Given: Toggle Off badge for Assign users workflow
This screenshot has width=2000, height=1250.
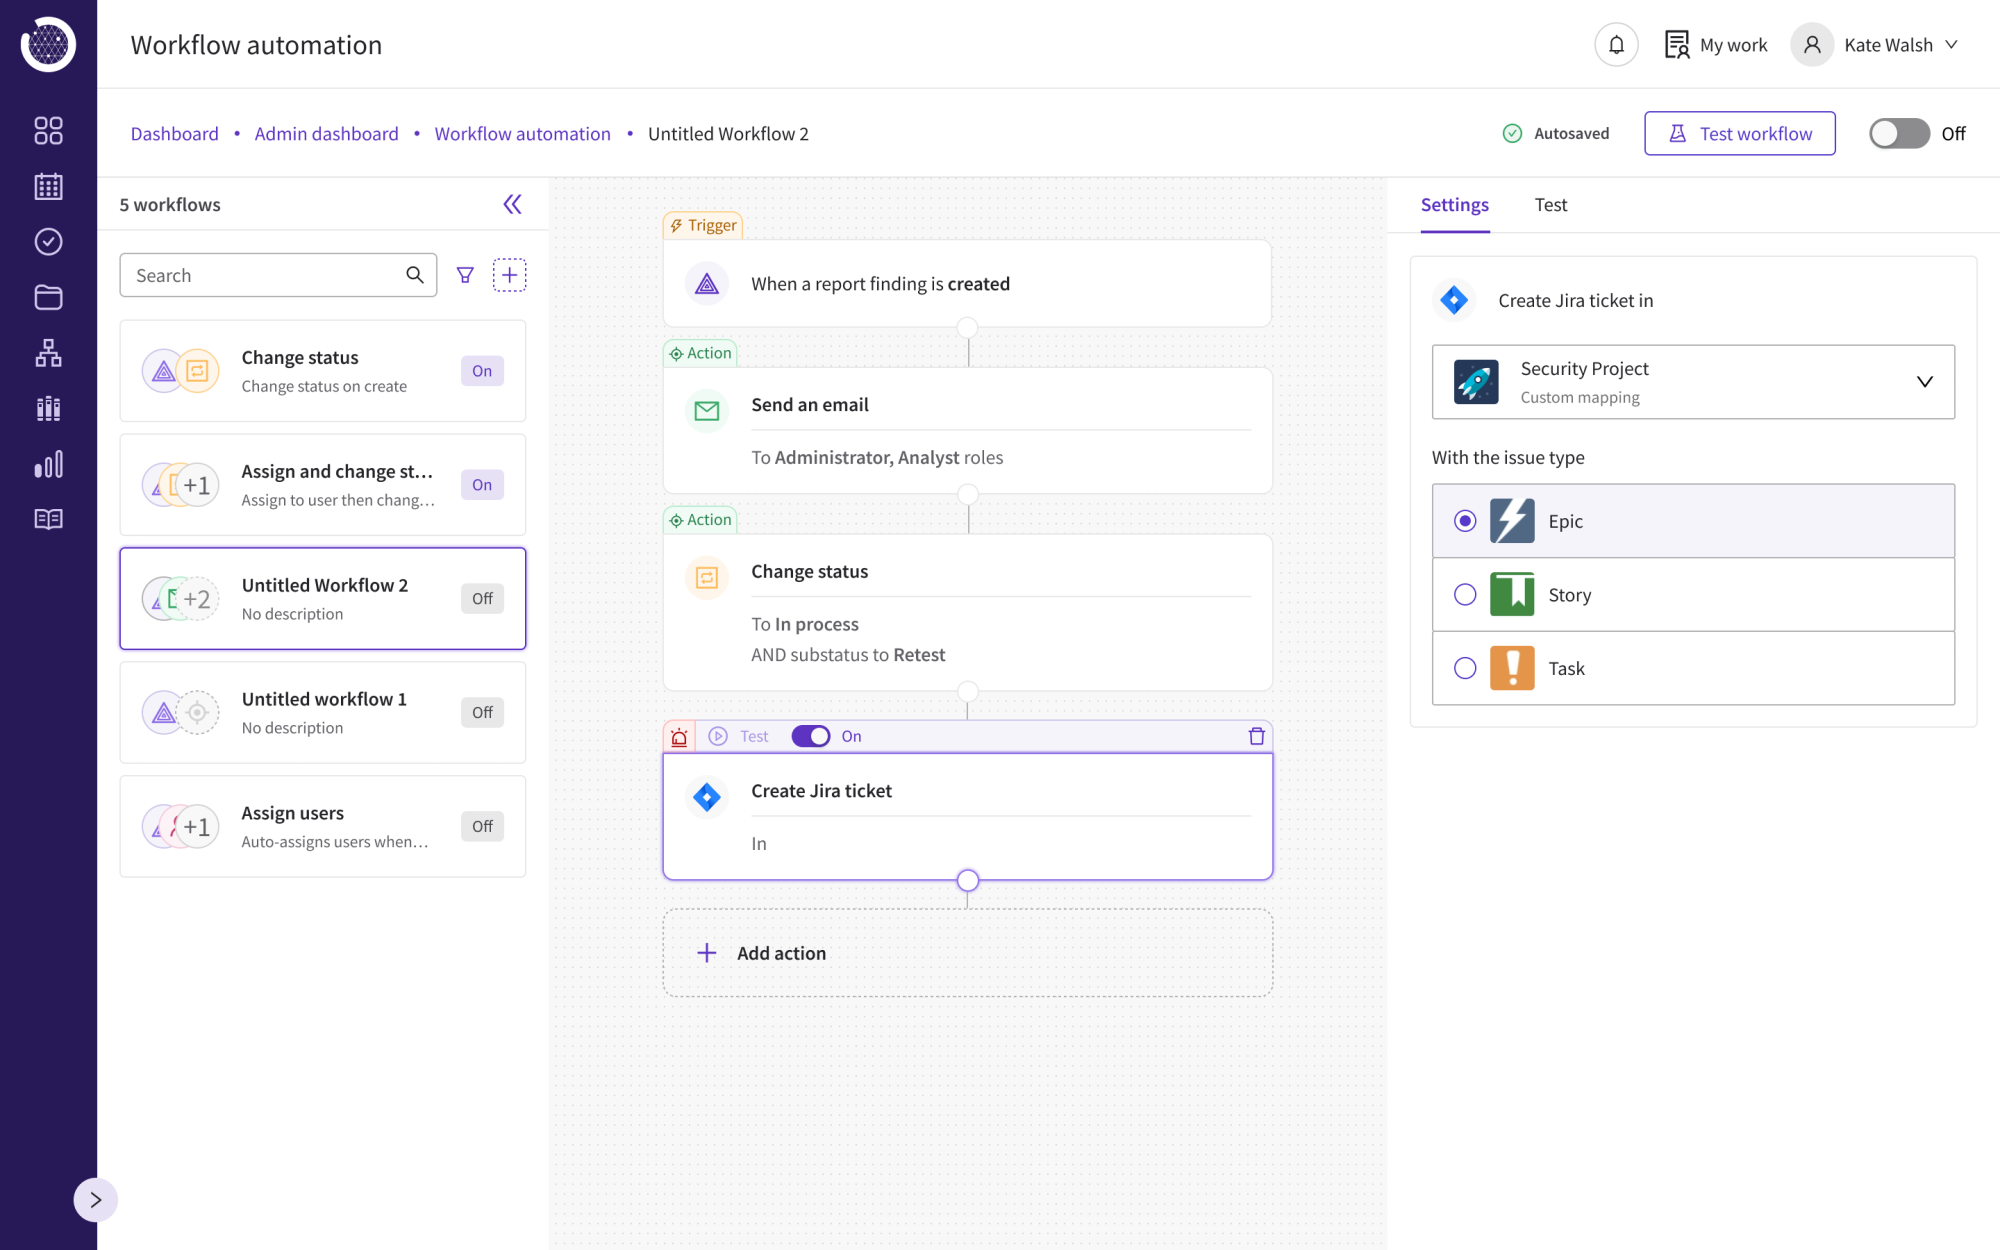Looking at the screenshot, I should click(x=482, y=827).
